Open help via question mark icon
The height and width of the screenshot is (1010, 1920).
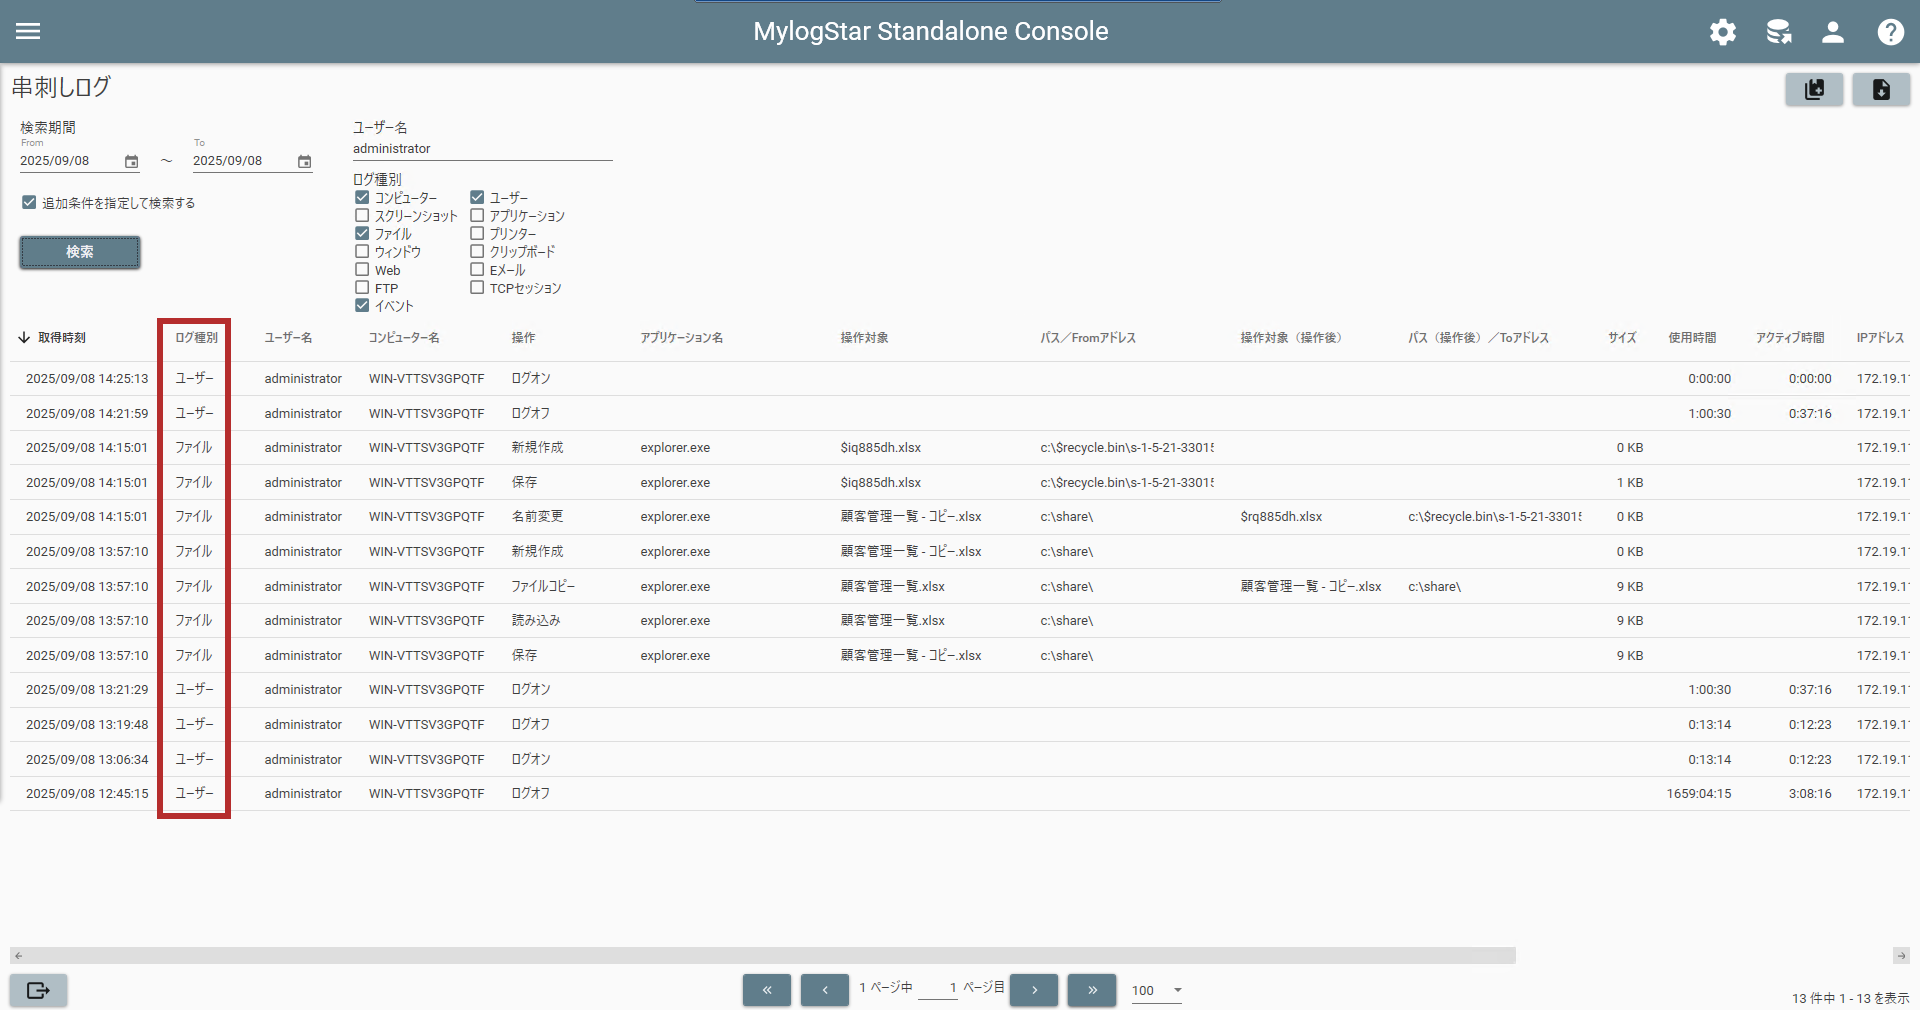1890,32
